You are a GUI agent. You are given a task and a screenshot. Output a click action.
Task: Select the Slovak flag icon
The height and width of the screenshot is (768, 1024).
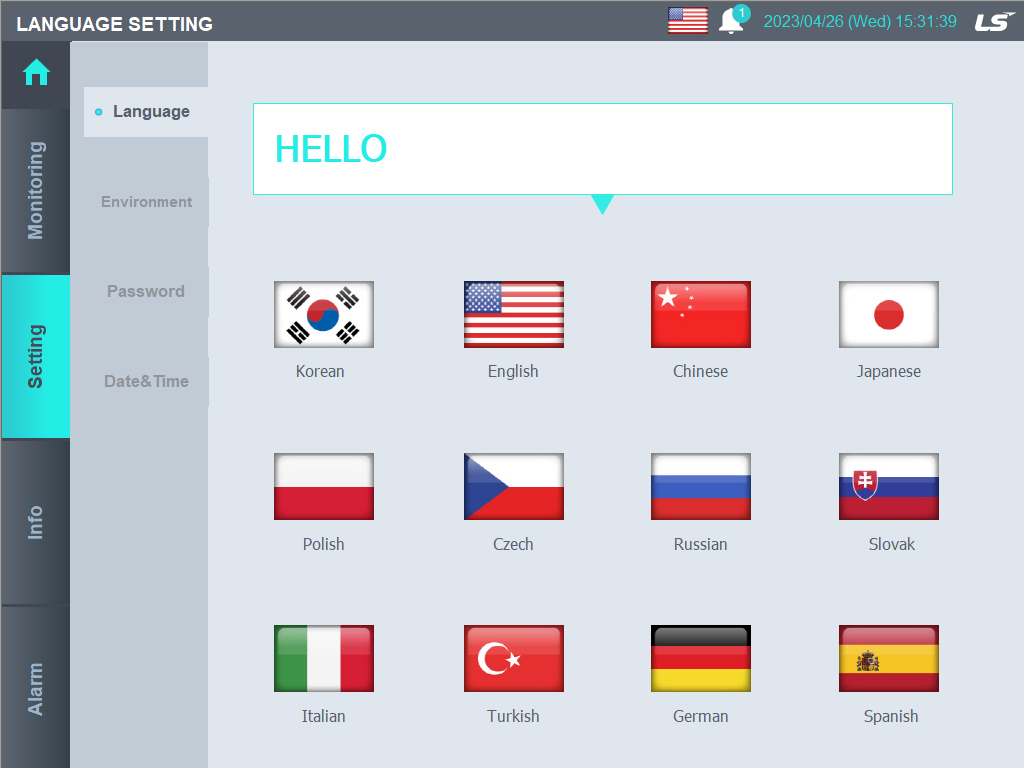pyautogui.click(x=889, y=487)
